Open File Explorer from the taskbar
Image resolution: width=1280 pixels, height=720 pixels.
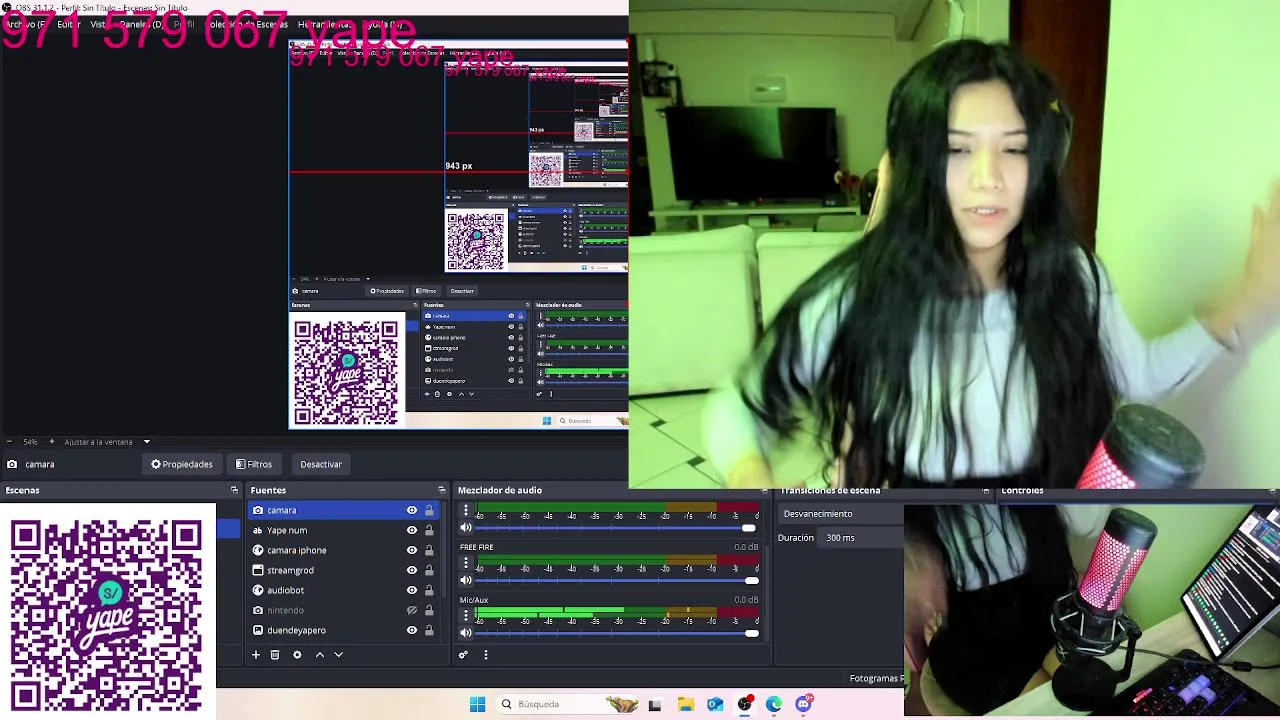pos(685,704)
